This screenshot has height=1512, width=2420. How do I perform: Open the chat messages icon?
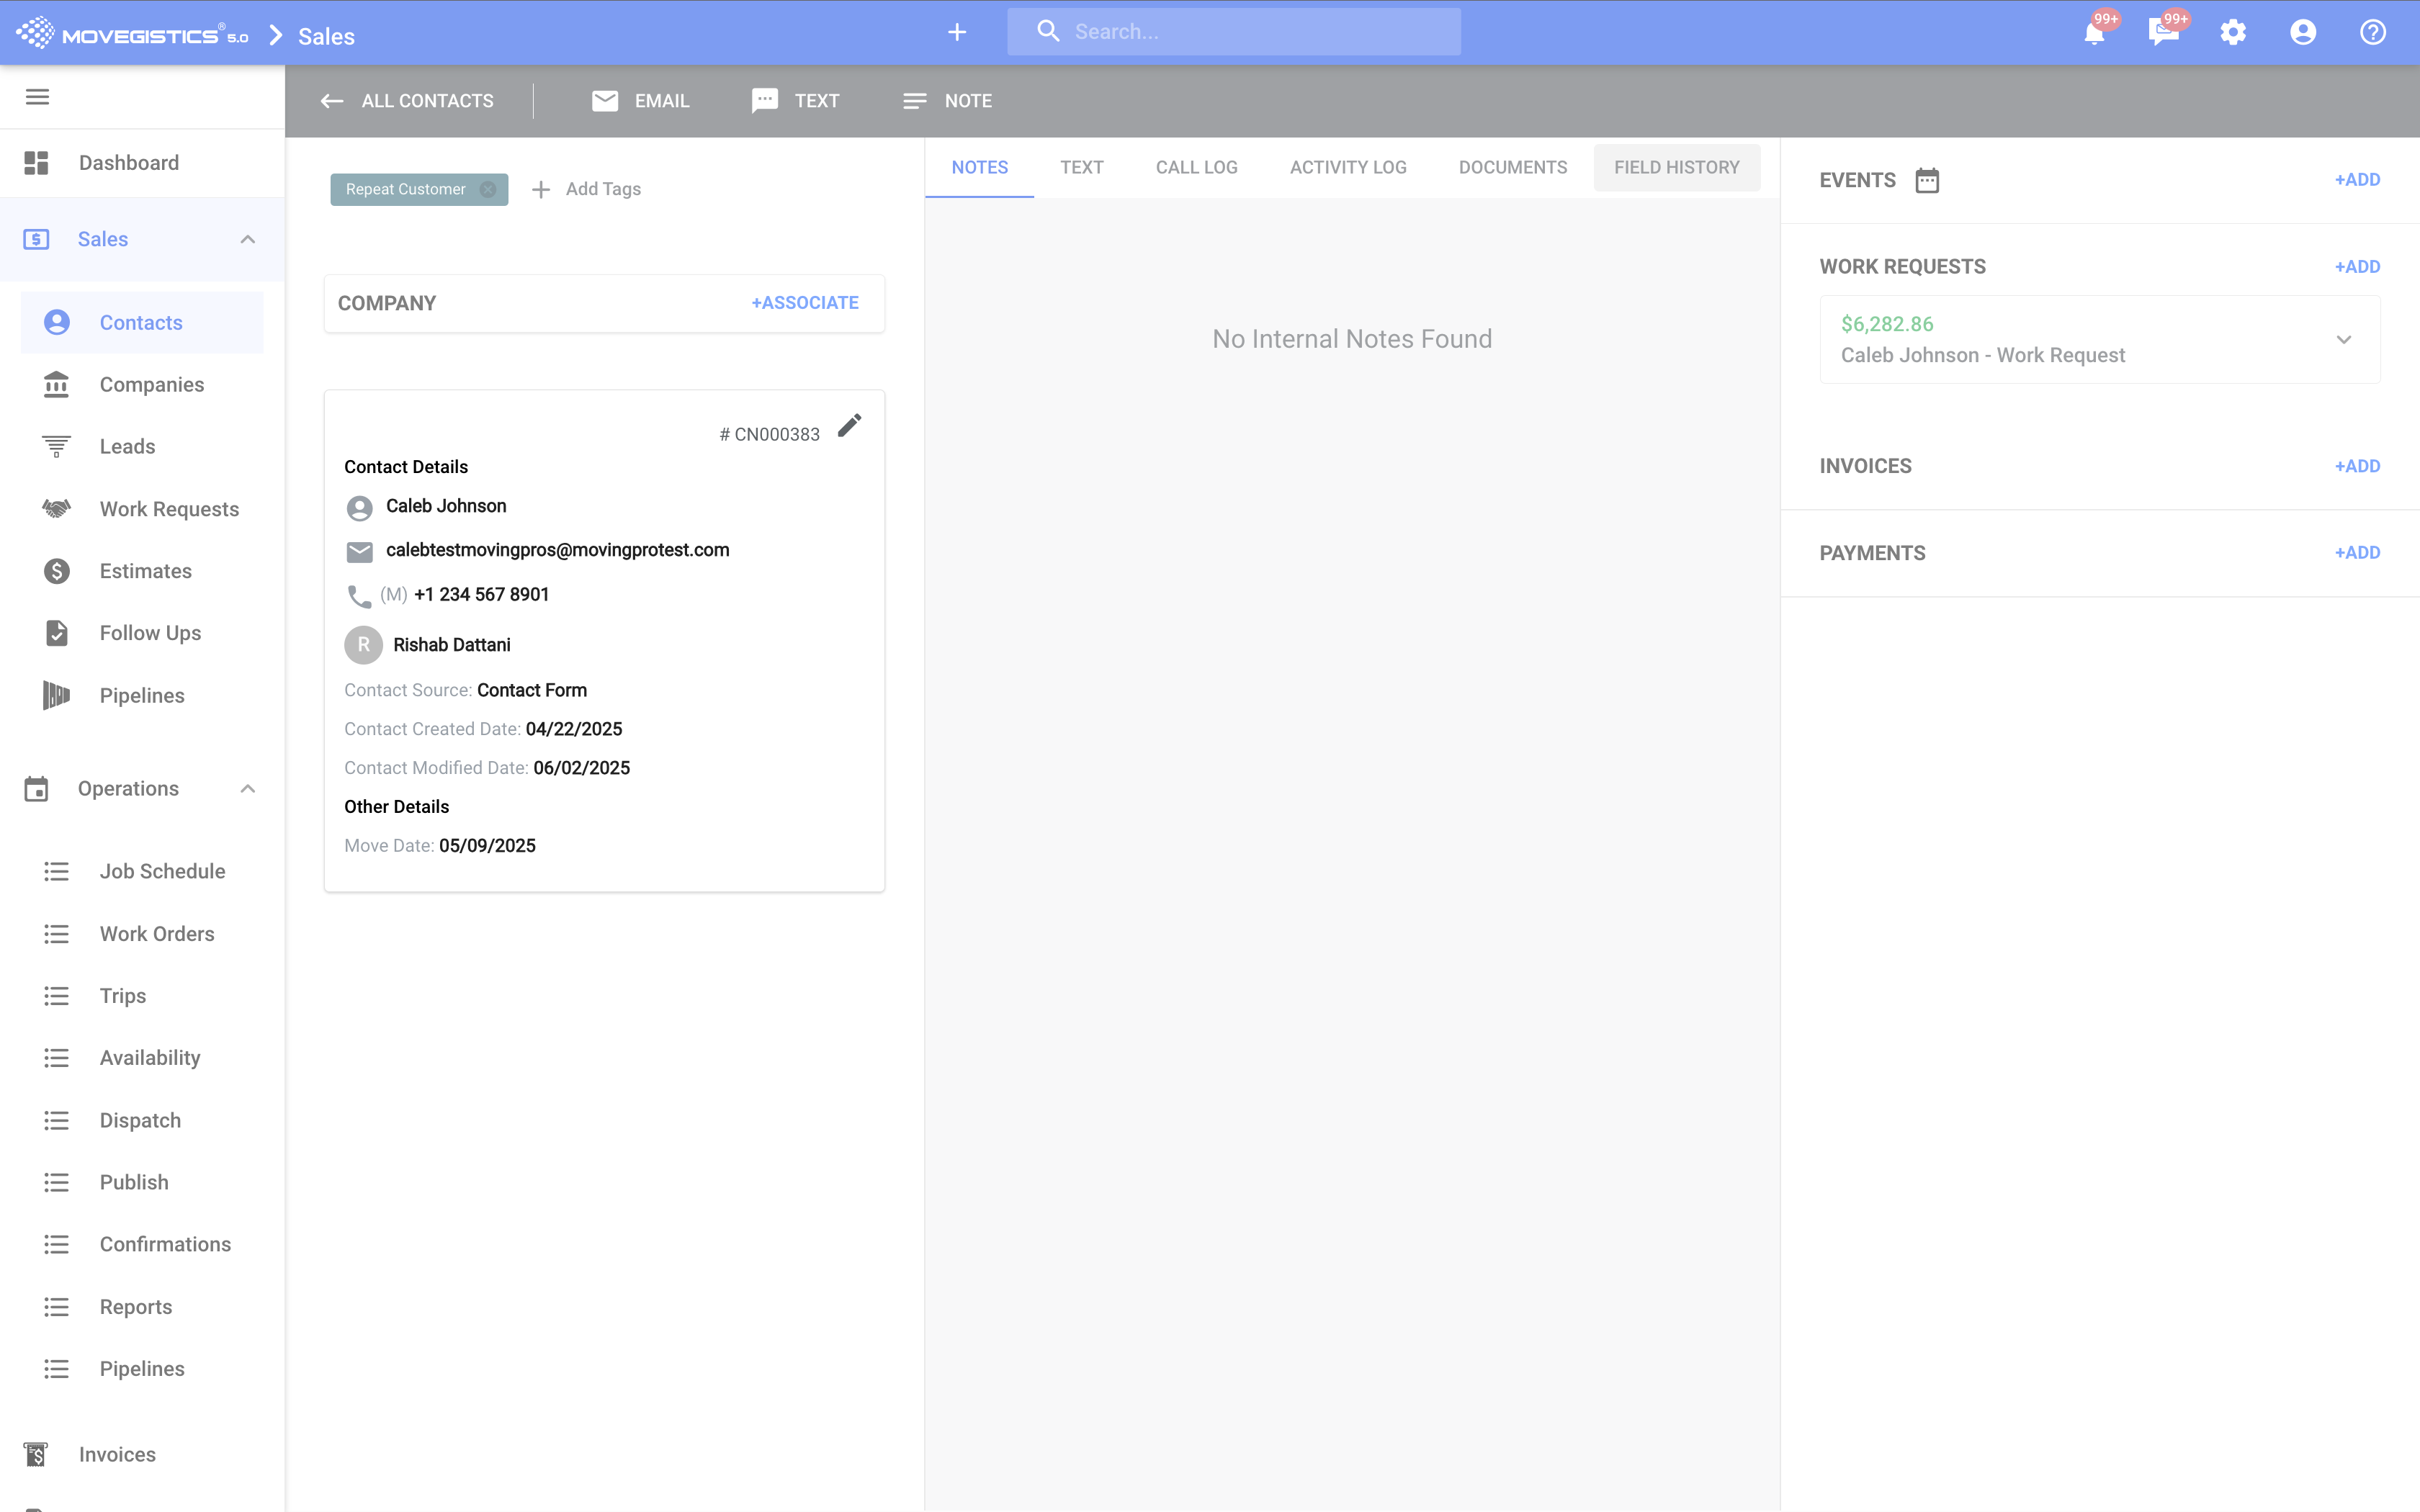point(2163,33)
